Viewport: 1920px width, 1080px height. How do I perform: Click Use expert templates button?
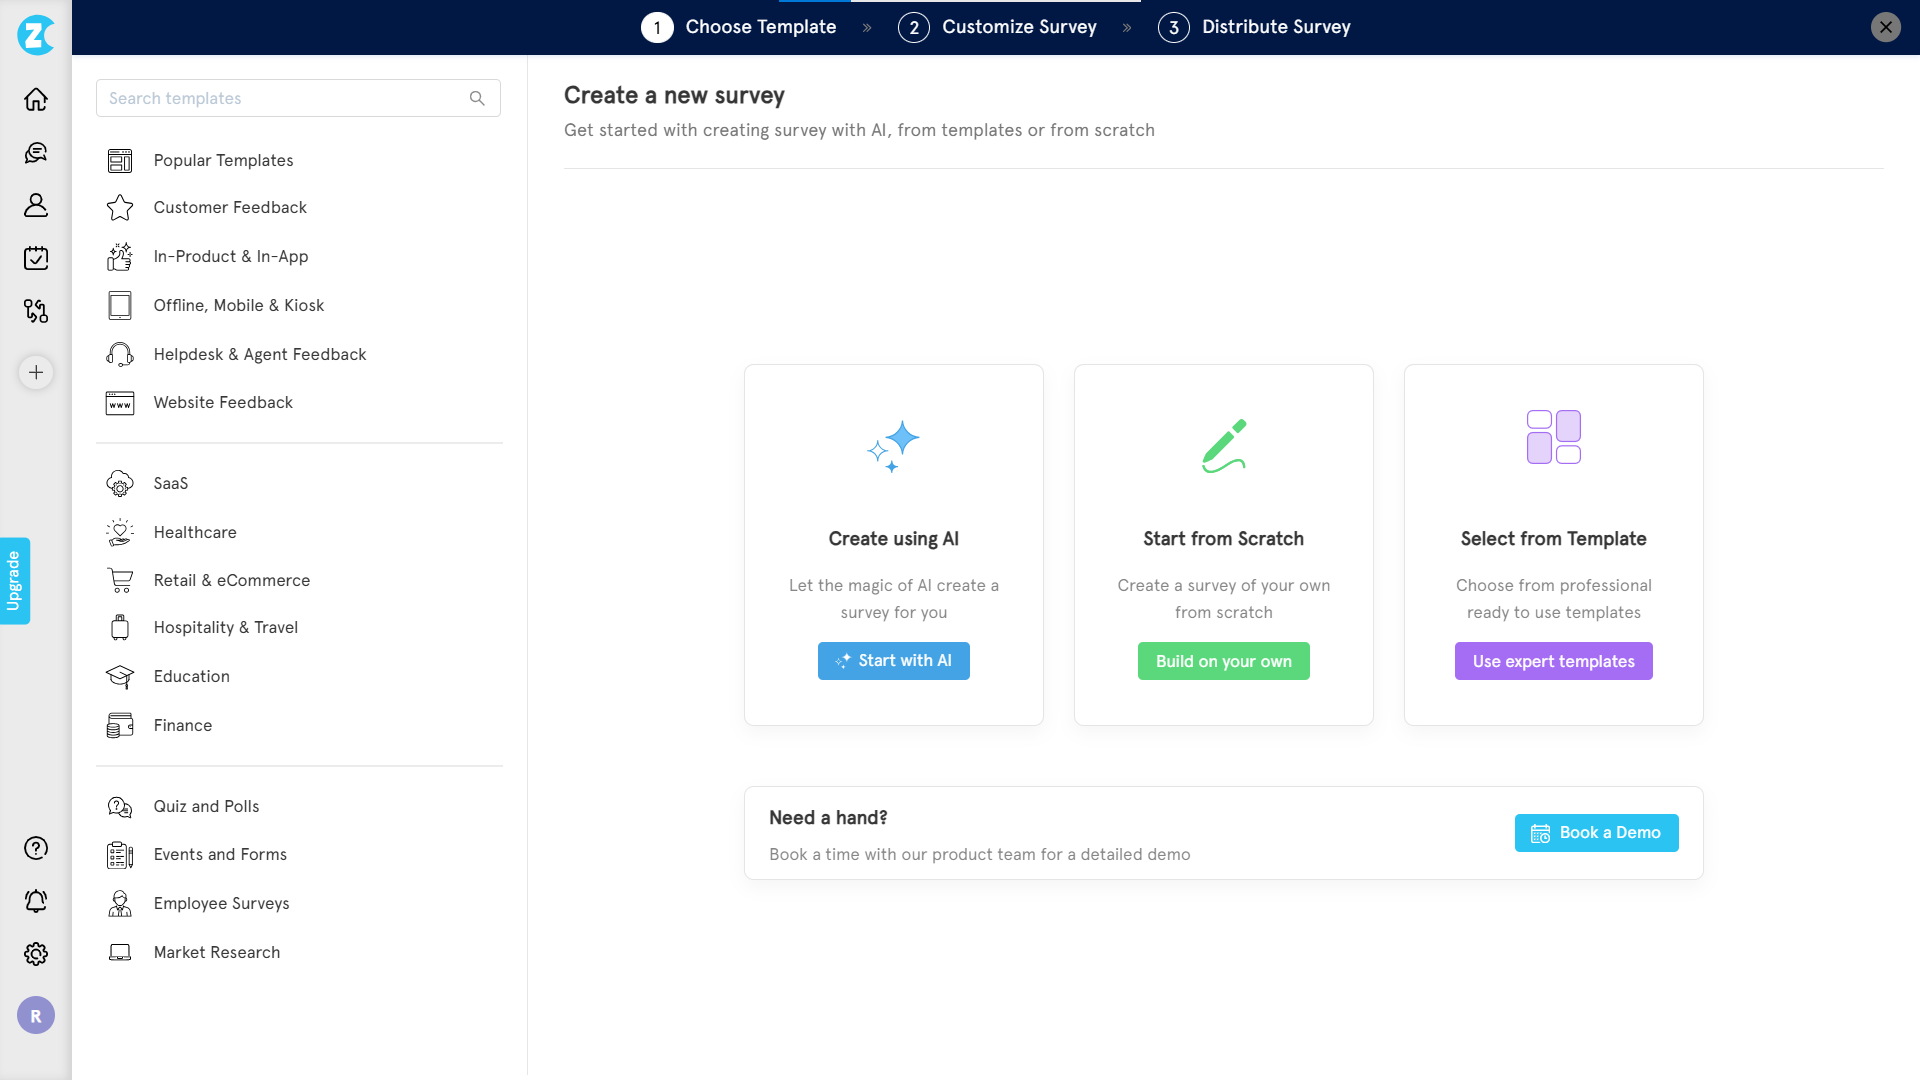click(x=1553, y=661)
